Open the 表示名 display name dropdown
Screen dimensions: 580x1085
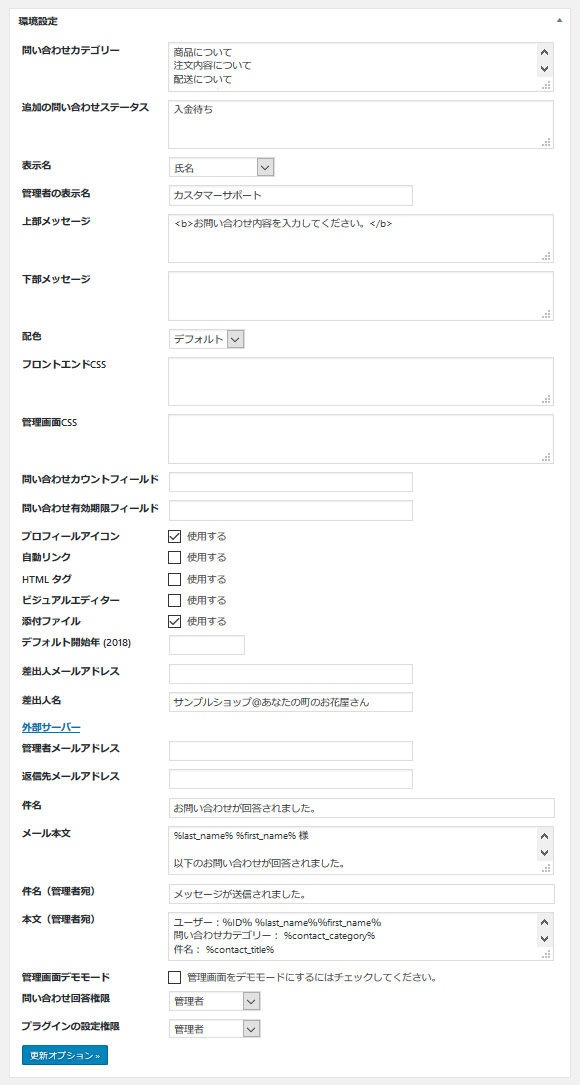[x=262, y=166]
